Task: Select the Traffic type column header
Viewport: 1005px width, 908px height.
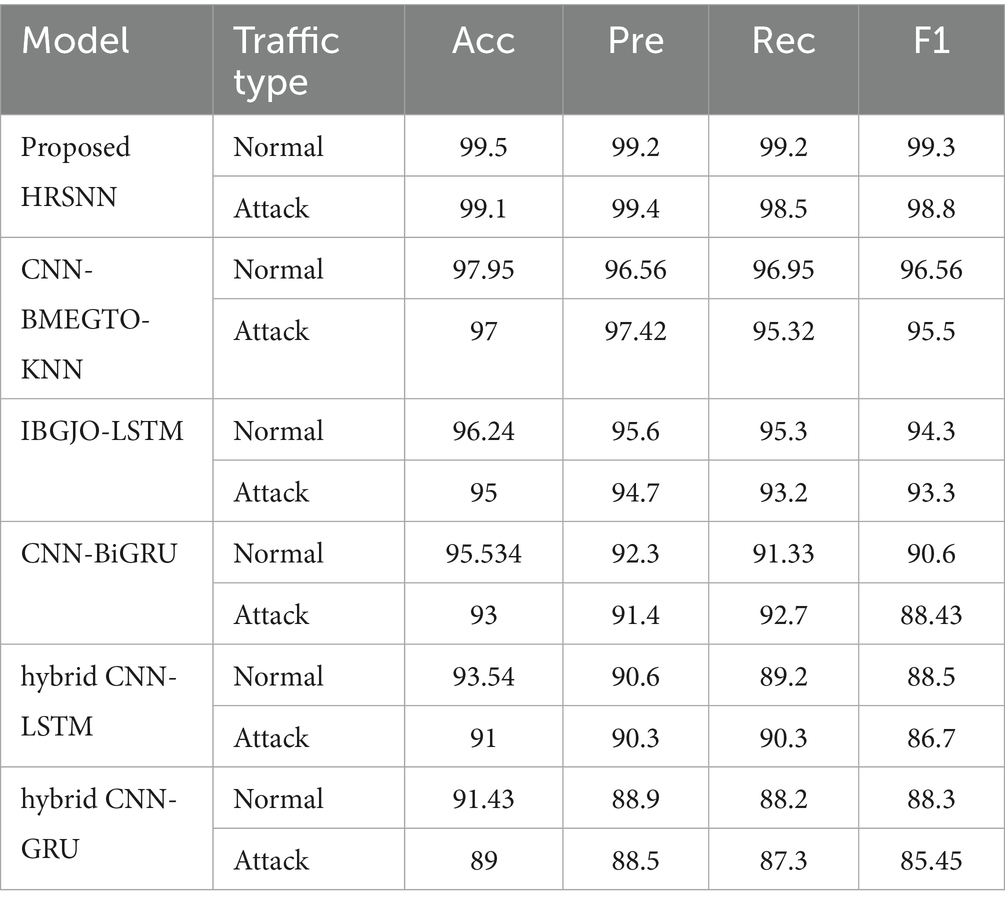Action: [308, 60]
